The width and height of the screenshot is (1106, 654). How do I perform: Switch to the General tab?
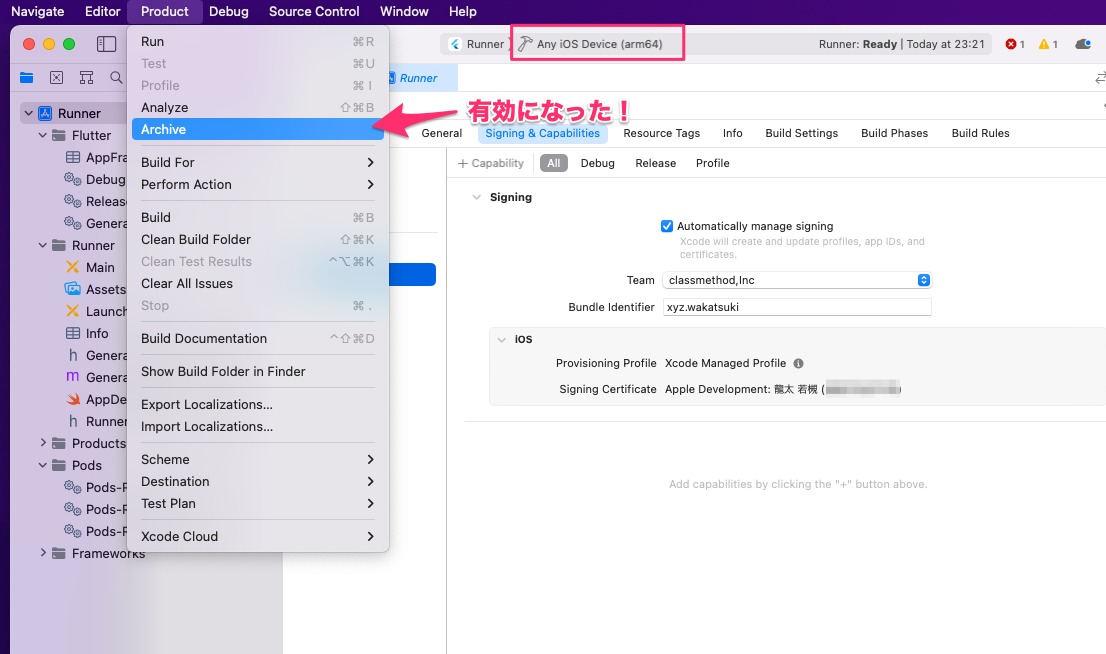point(442,133)
